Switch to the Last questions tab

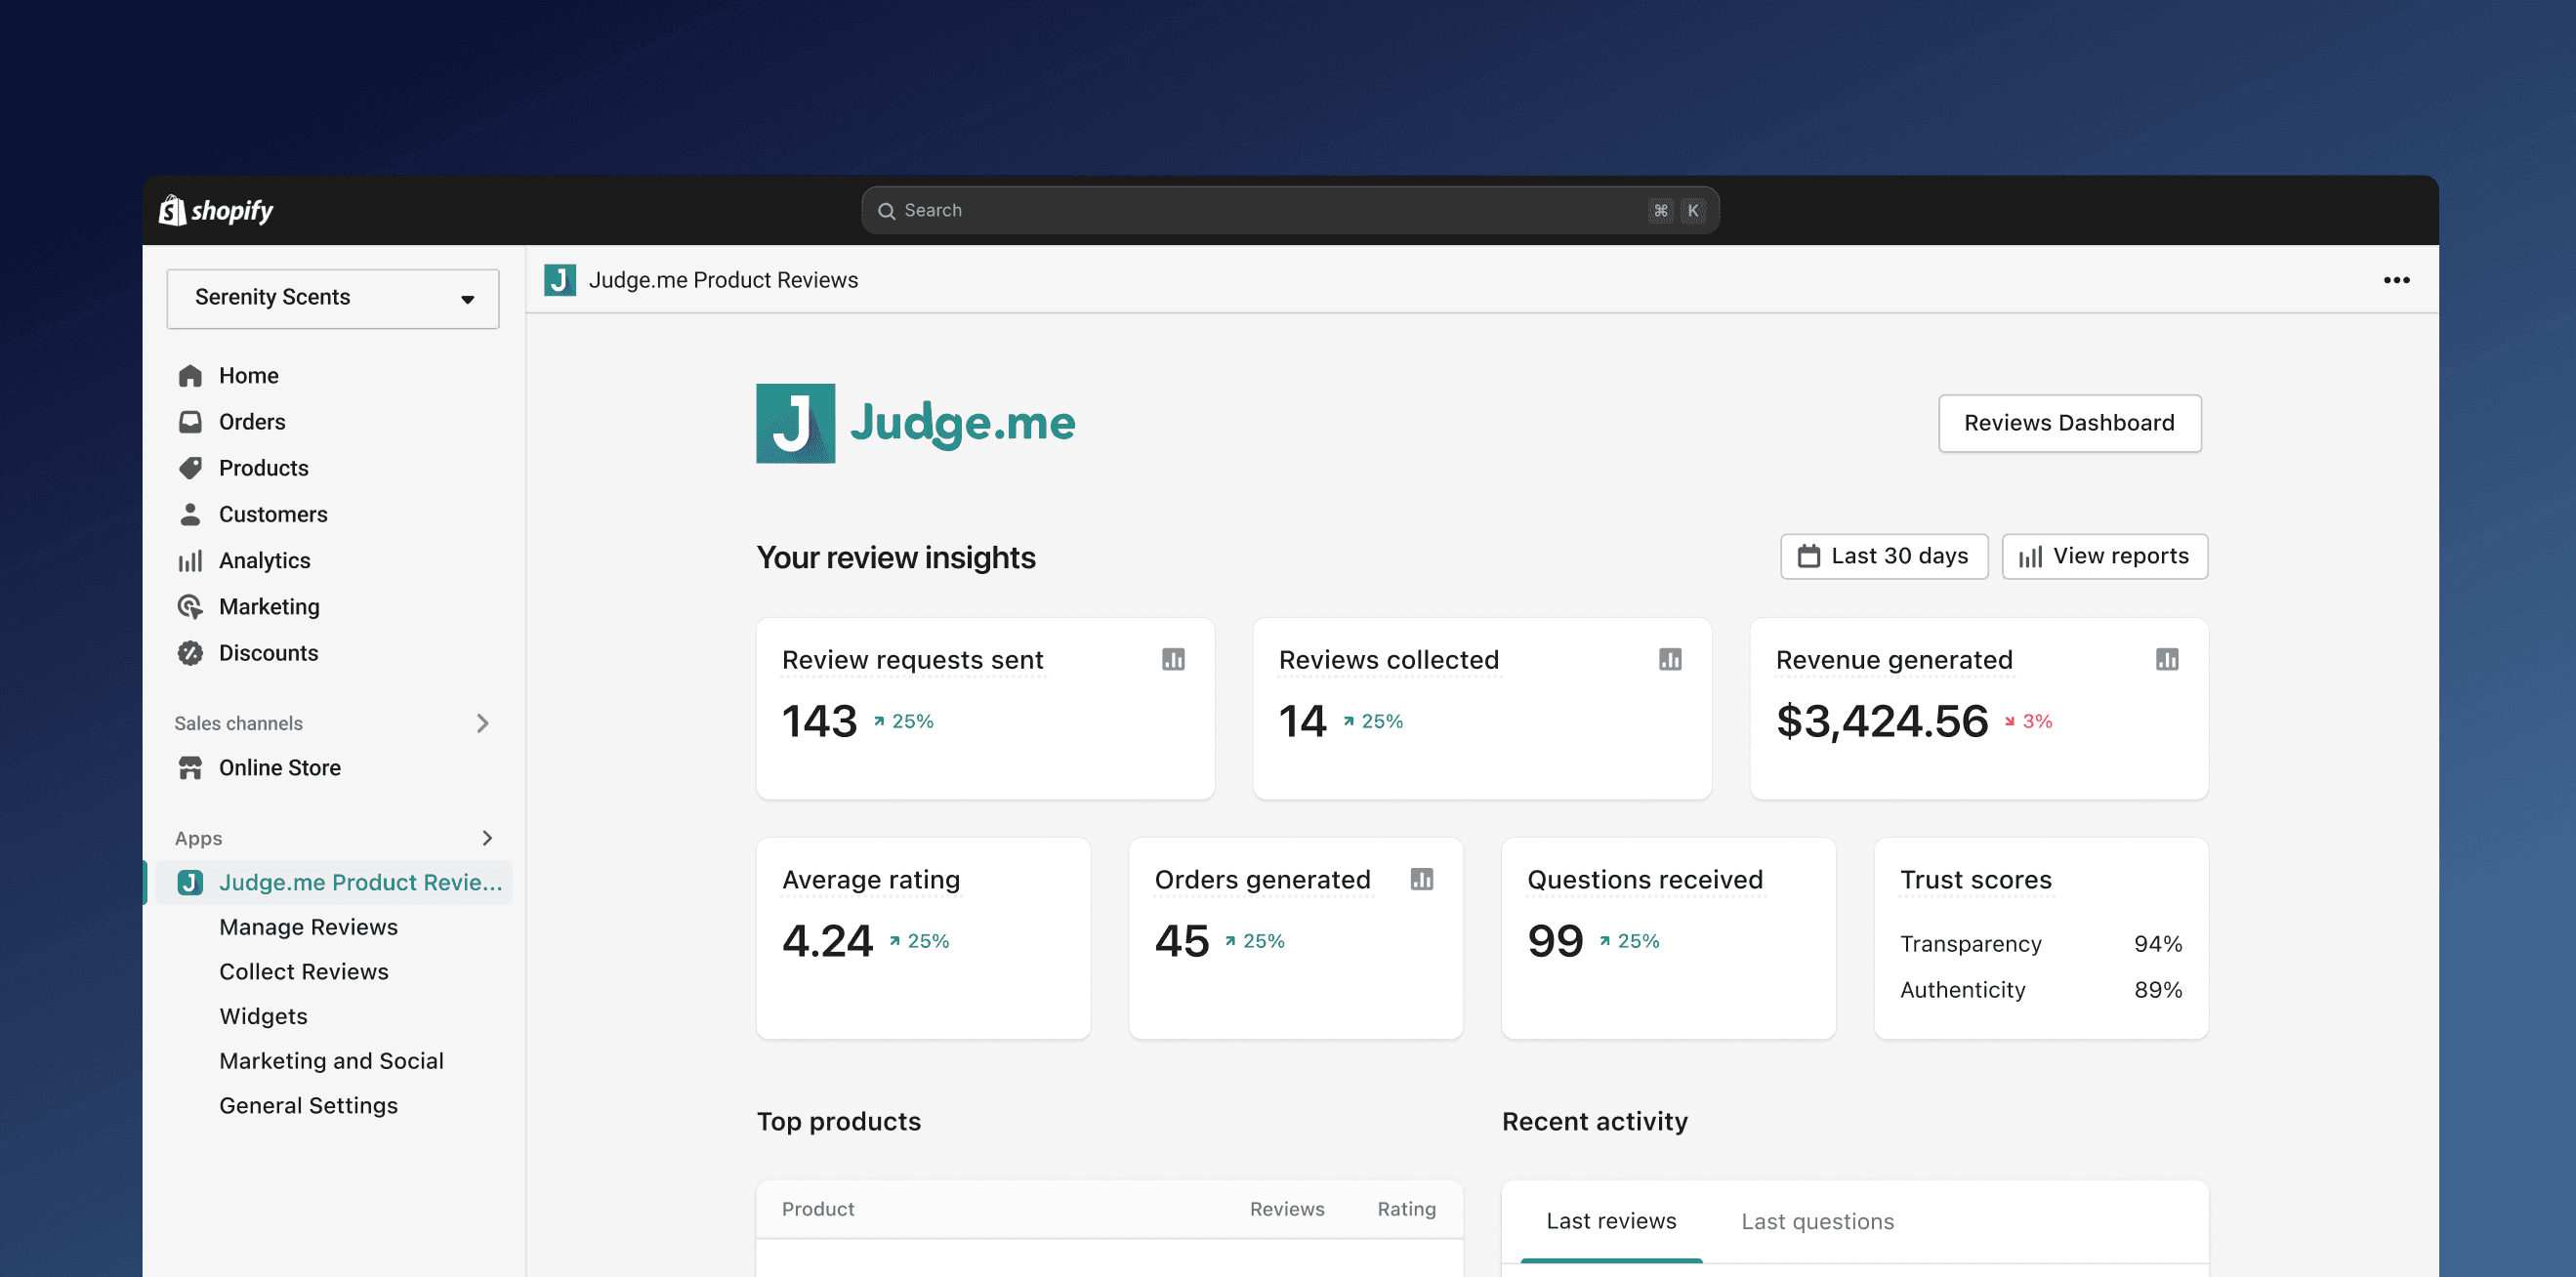tap(1817, 1221)
